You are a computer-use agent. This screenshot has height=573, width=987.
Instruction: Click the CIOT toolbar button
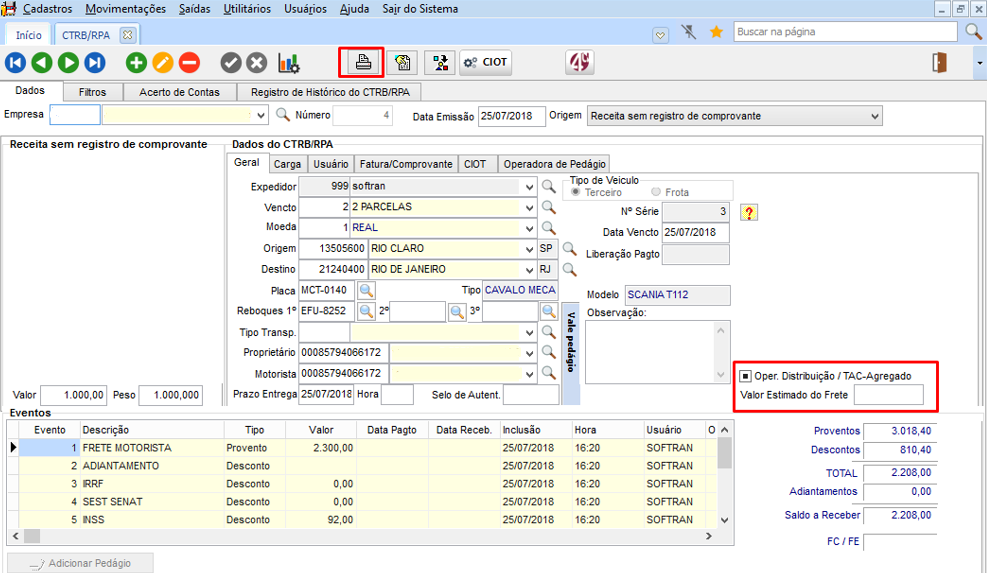click(x=485, y=62)
